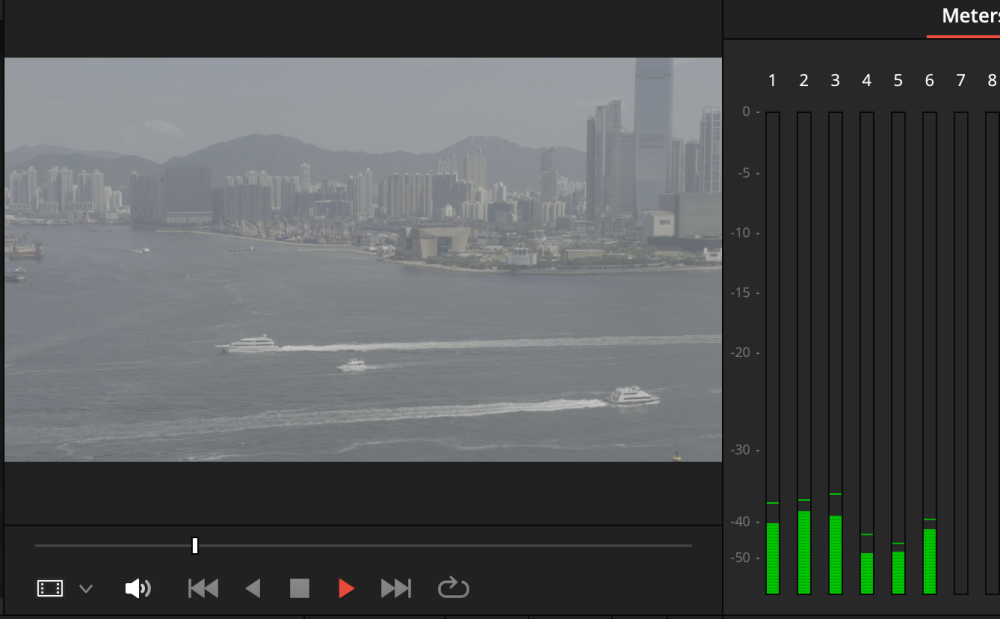1000x619 pixels.
Task: Toggle loop playback
Action: tap(453, 588)
